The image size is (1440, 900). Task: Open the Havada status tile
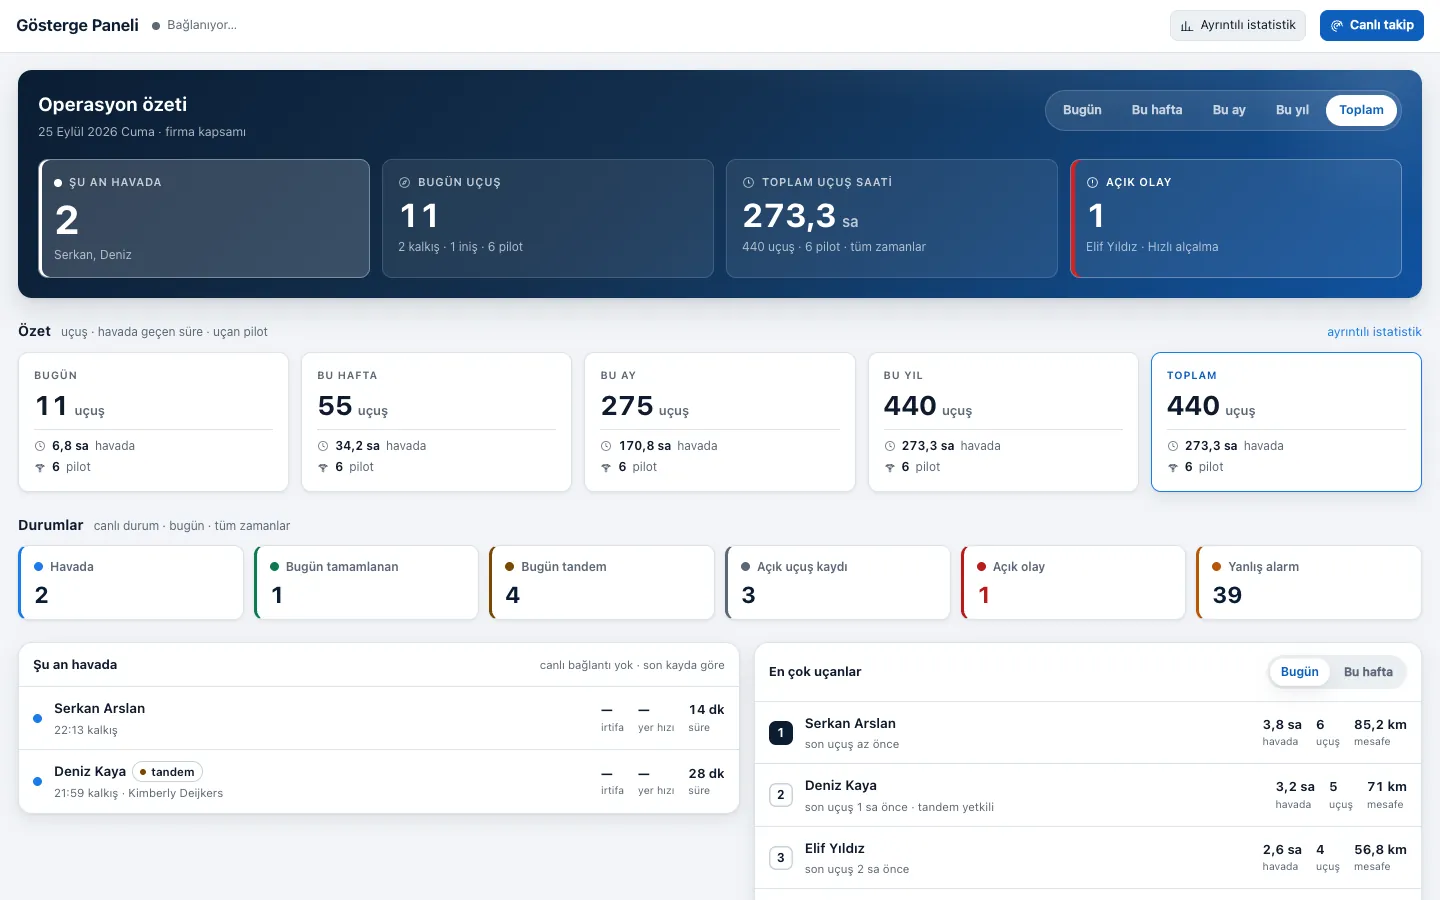coord(131,582)
